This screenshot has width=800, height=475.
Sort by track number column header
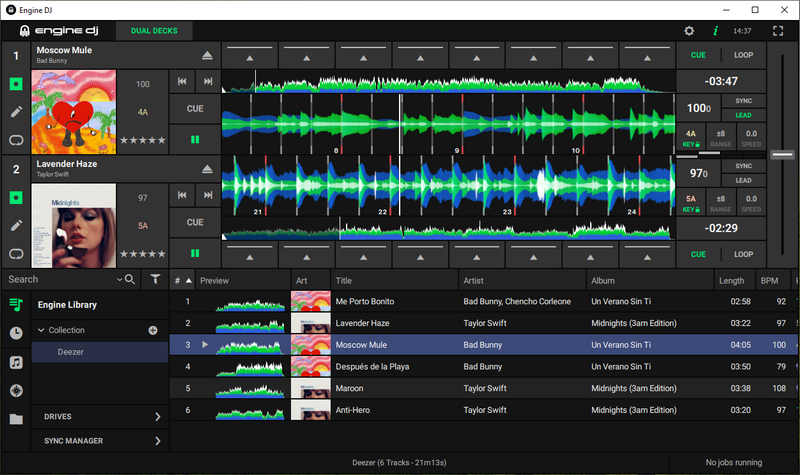183,281
